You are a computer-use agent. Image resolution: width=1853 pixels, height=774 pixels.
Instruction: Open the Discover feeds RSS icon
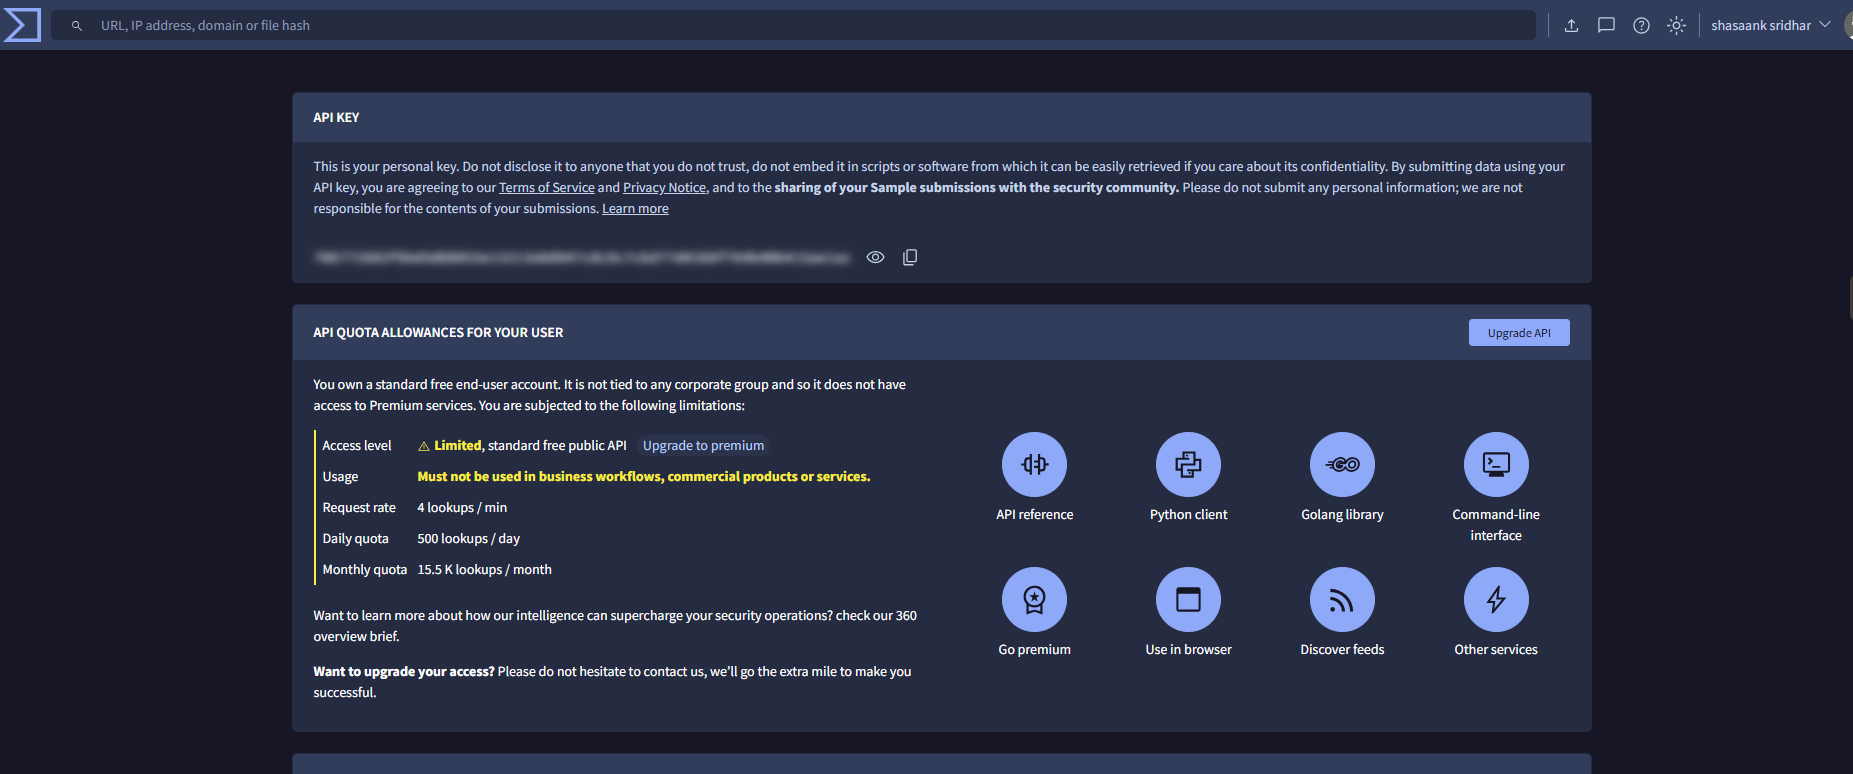(1342, 599)
